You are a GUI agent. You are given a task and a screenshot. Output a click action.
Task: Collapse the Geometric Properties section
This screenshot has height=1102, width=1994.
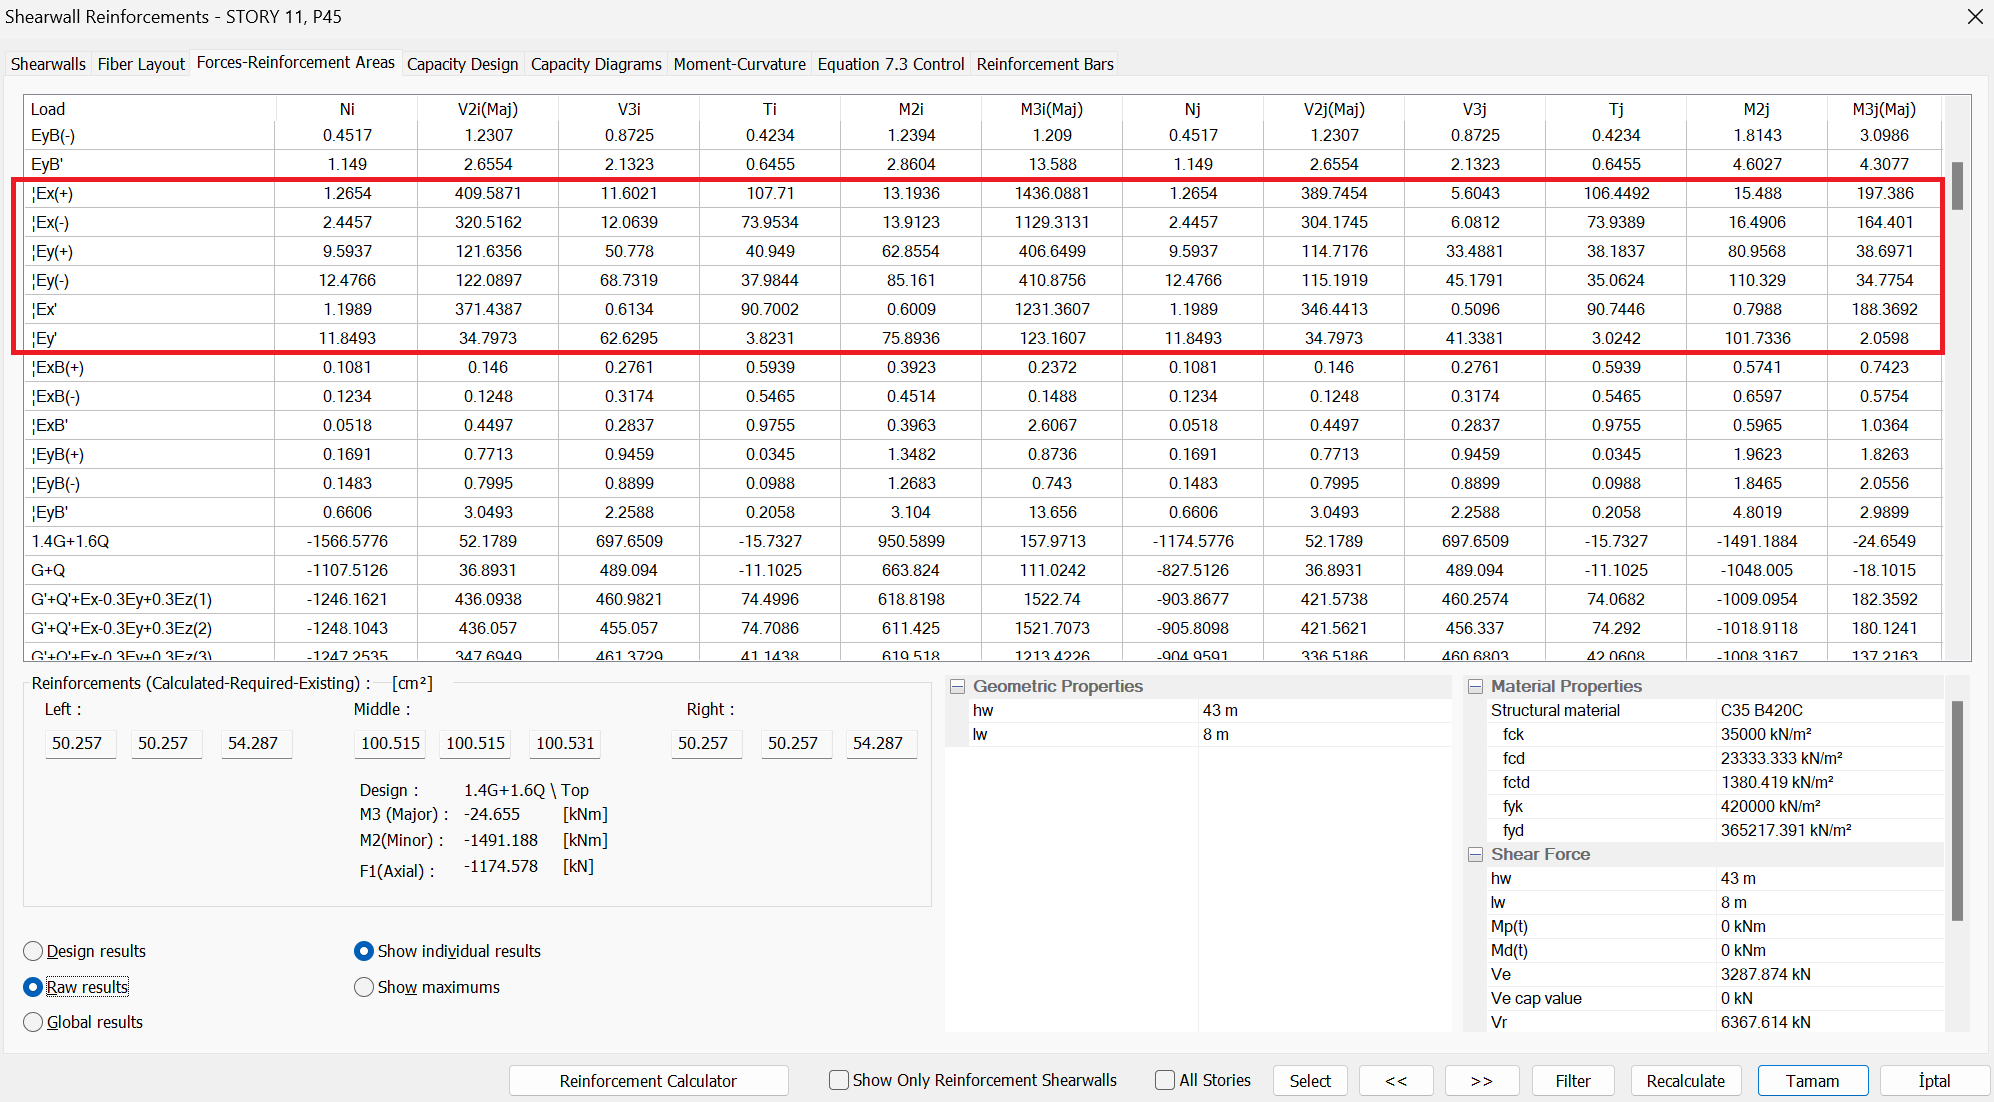tap(957, 686)
